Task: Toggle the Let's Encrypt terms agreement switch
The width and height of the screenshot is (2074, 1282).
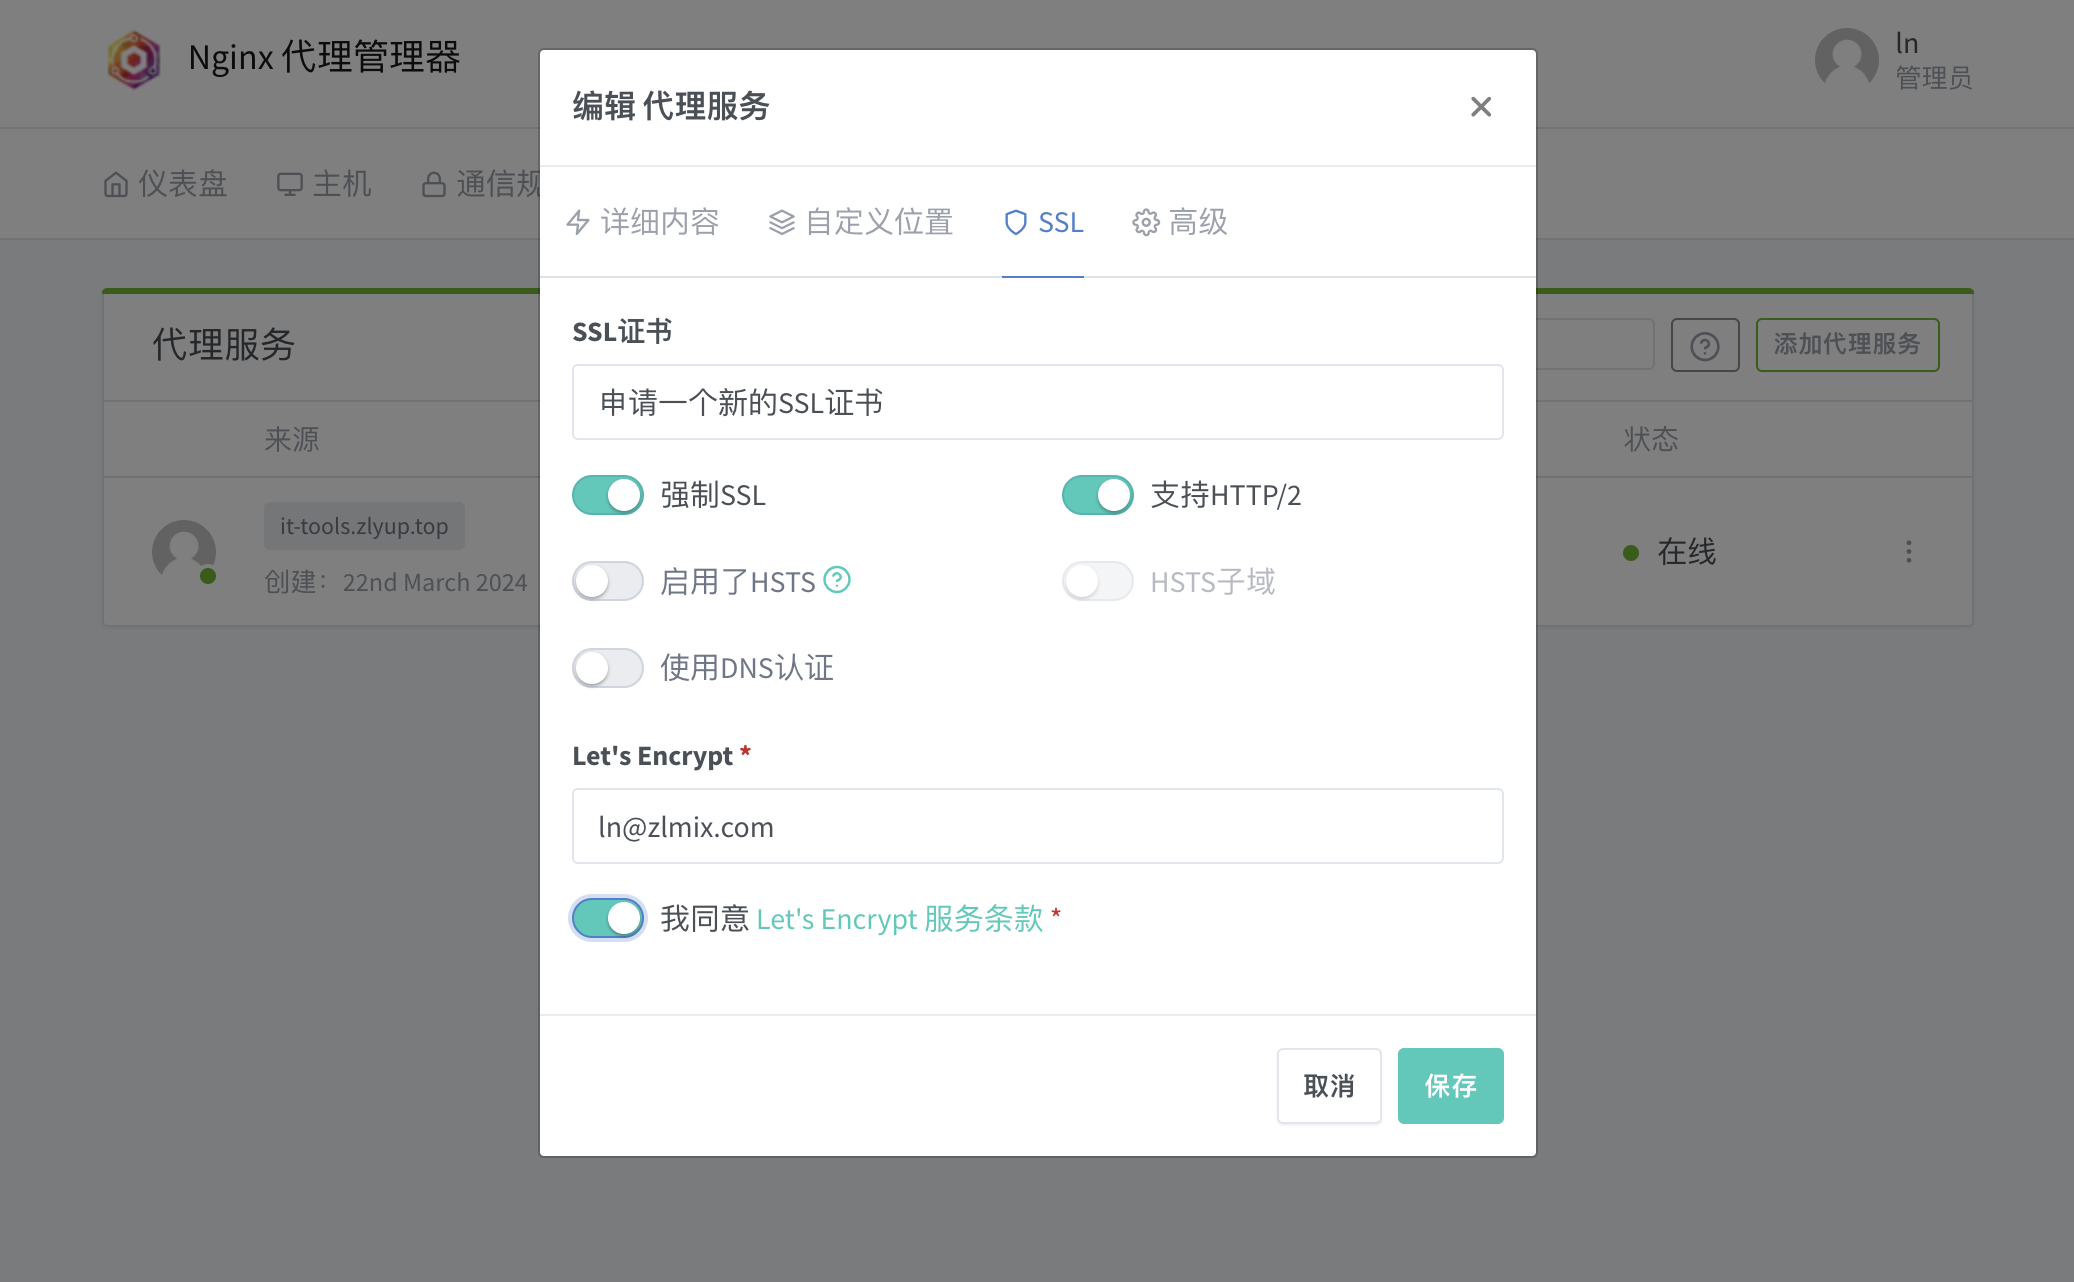Action: click(x=608, y=918)
